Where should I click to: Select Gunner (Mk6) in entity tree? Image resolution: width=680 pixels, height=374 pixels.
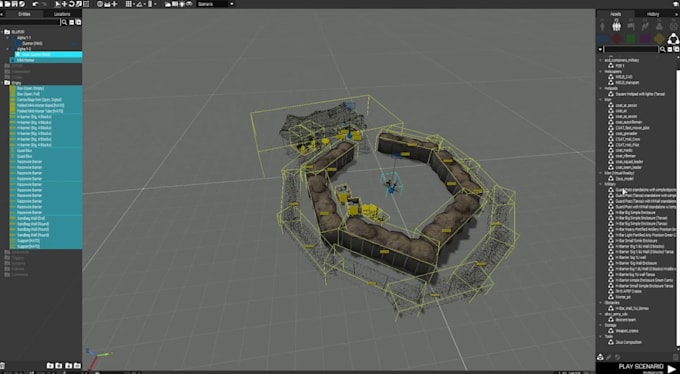coord(32,43)
